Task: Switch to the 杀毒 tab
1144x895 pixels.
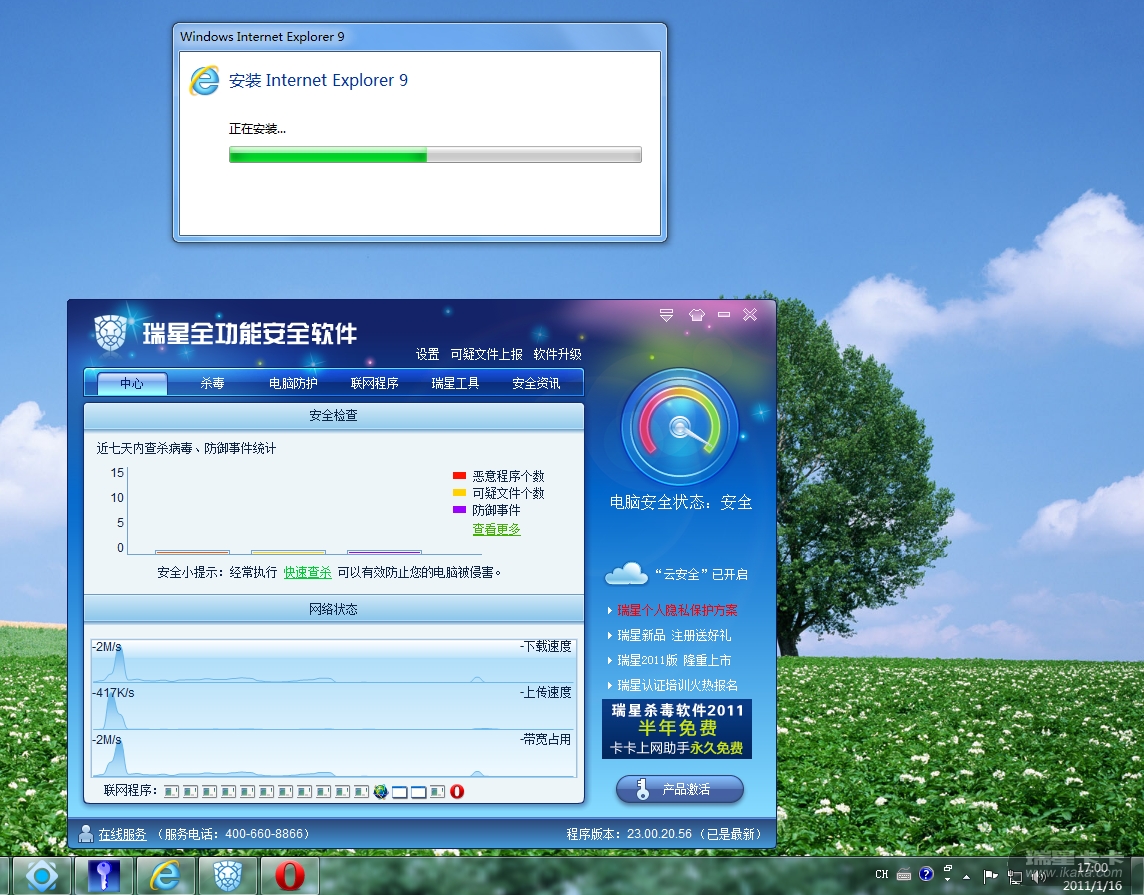Action: point(212,383)
